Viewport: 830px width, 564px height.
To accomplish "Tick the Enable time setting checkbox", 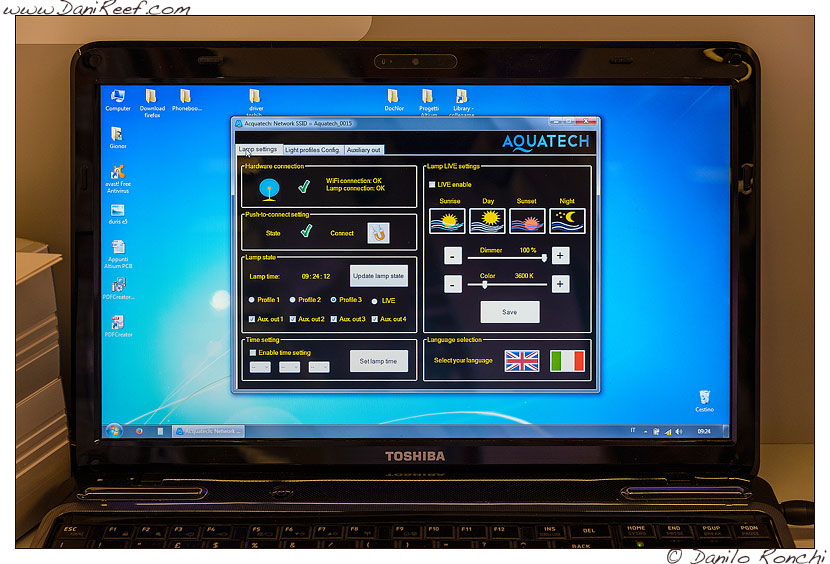I will [253, 353].
